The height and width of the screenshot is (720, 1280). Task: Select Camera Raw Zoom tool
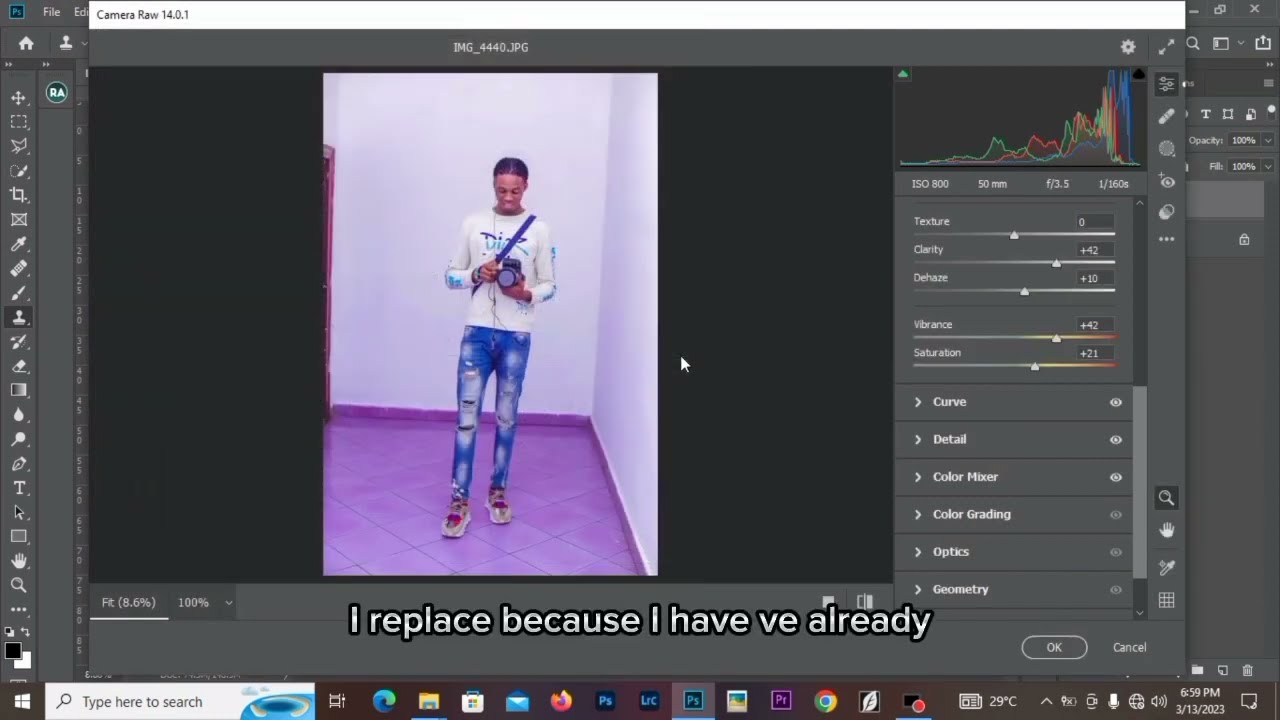pos(1166,498)
